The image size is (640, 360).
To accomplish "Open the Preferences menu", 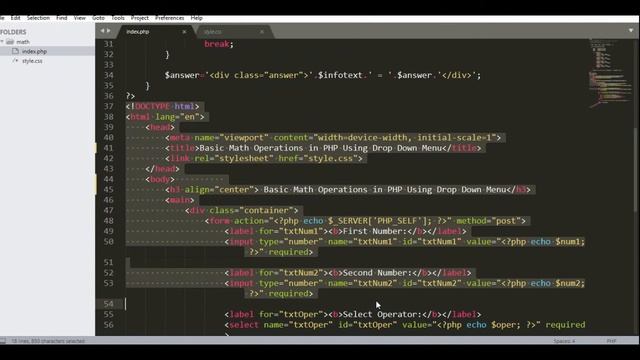I will 169,18.
